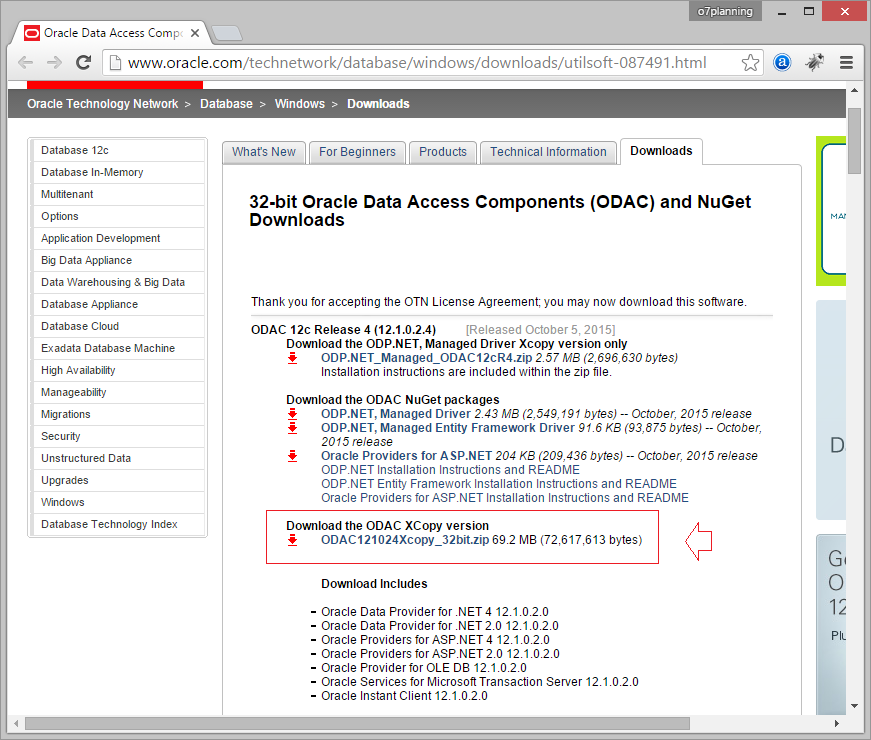Open Application Development sidebar item
This screenshot has height=740, width=871.
point(118,238)
